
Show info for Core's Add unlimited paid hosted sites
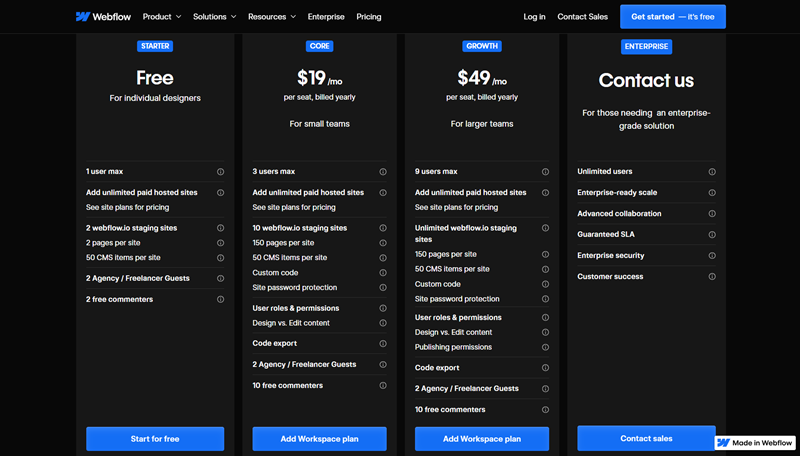pyautogui.click(x=383, y=193)
